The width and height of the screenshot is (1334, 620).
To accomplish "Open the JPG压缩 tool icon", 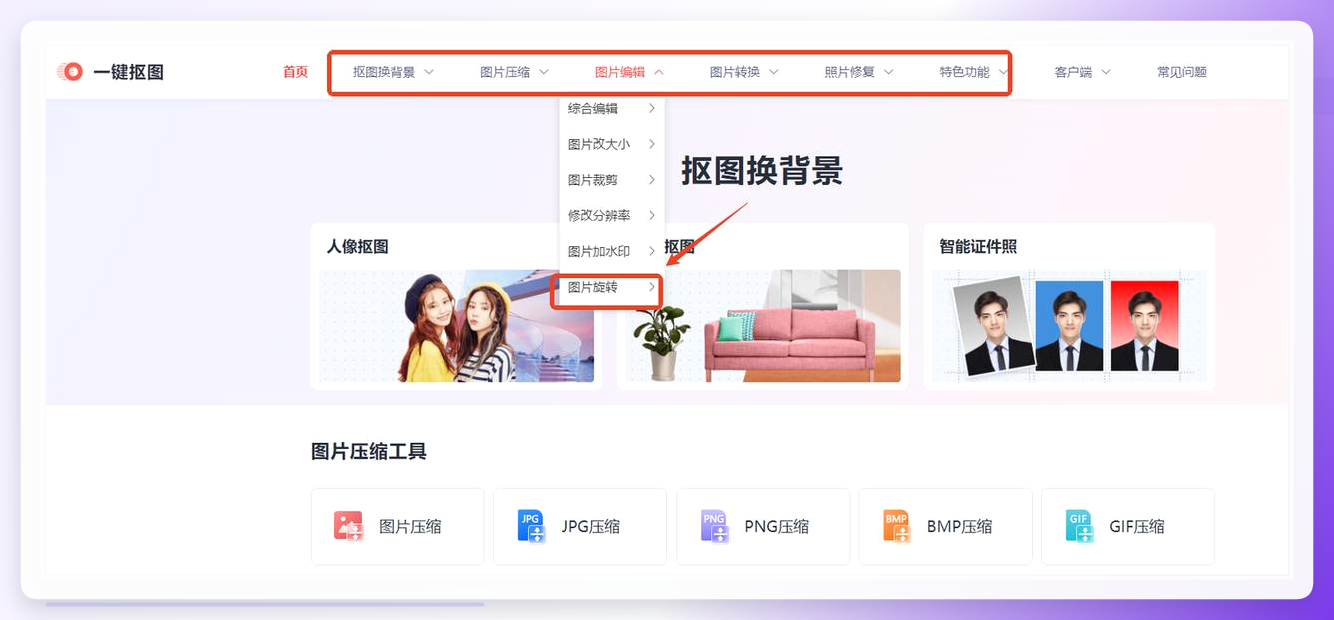I will [x=531, y=526].
